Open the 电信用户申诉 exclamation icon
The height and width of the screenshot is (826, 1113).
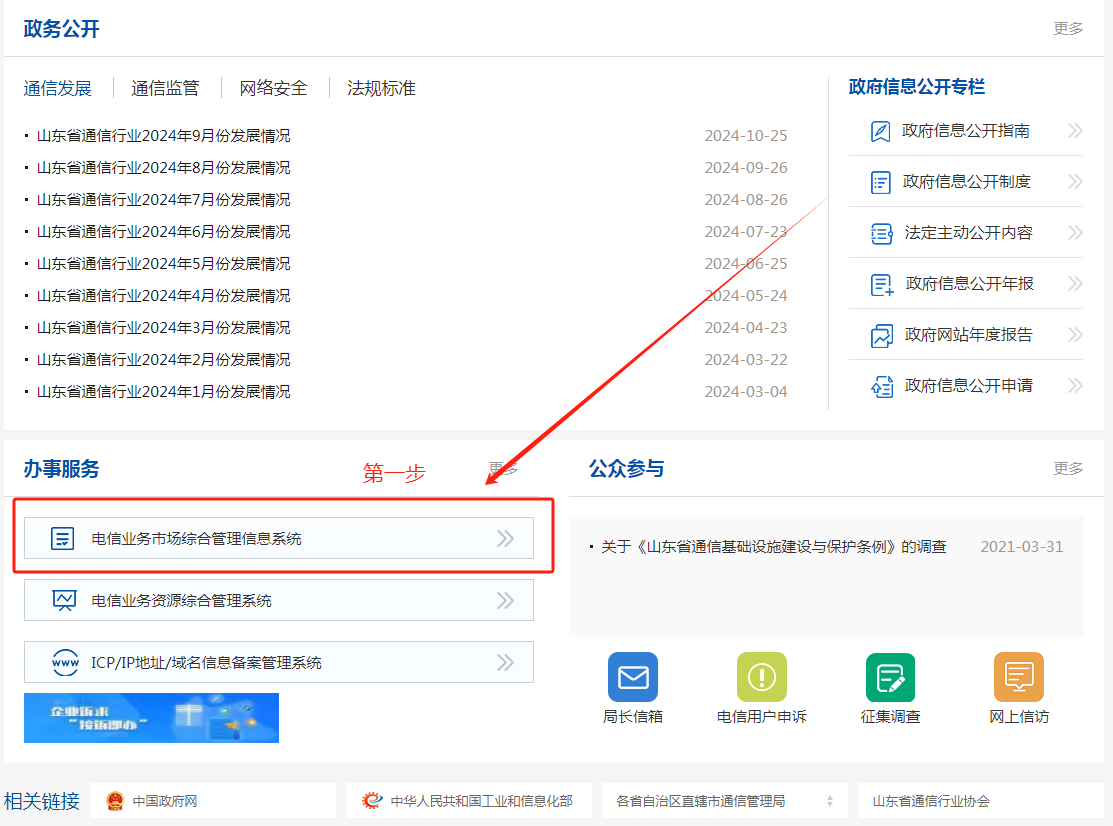(762, 677)
